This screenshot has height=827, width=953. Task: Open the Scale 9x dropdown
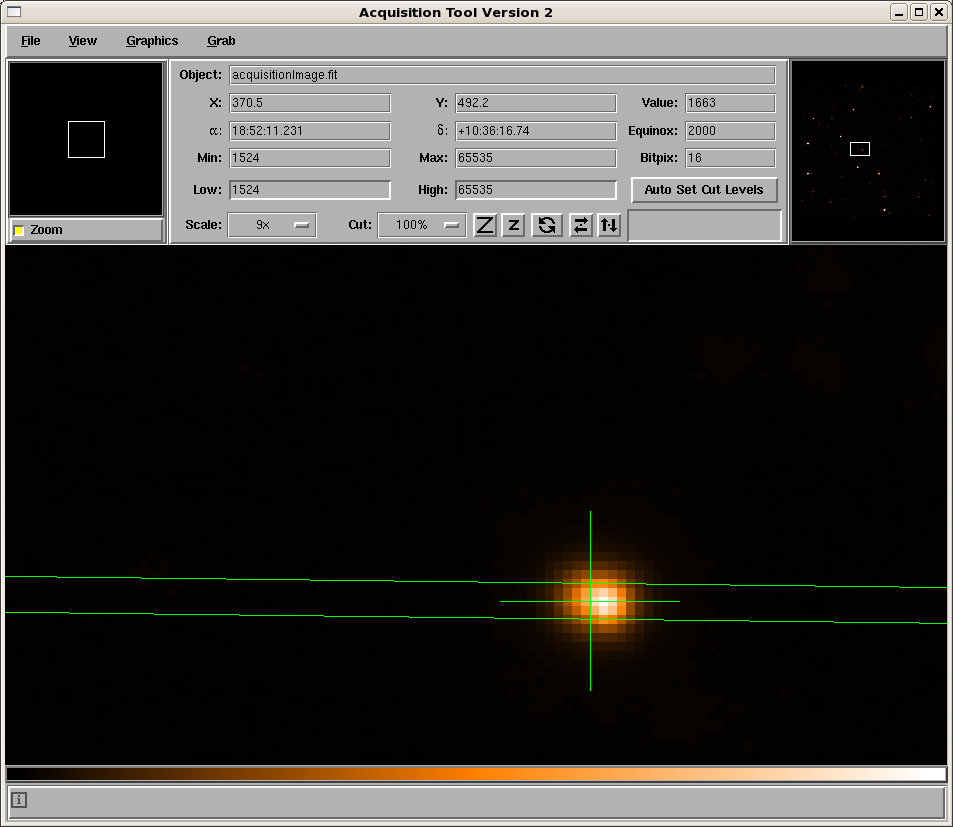click(272, 225)
